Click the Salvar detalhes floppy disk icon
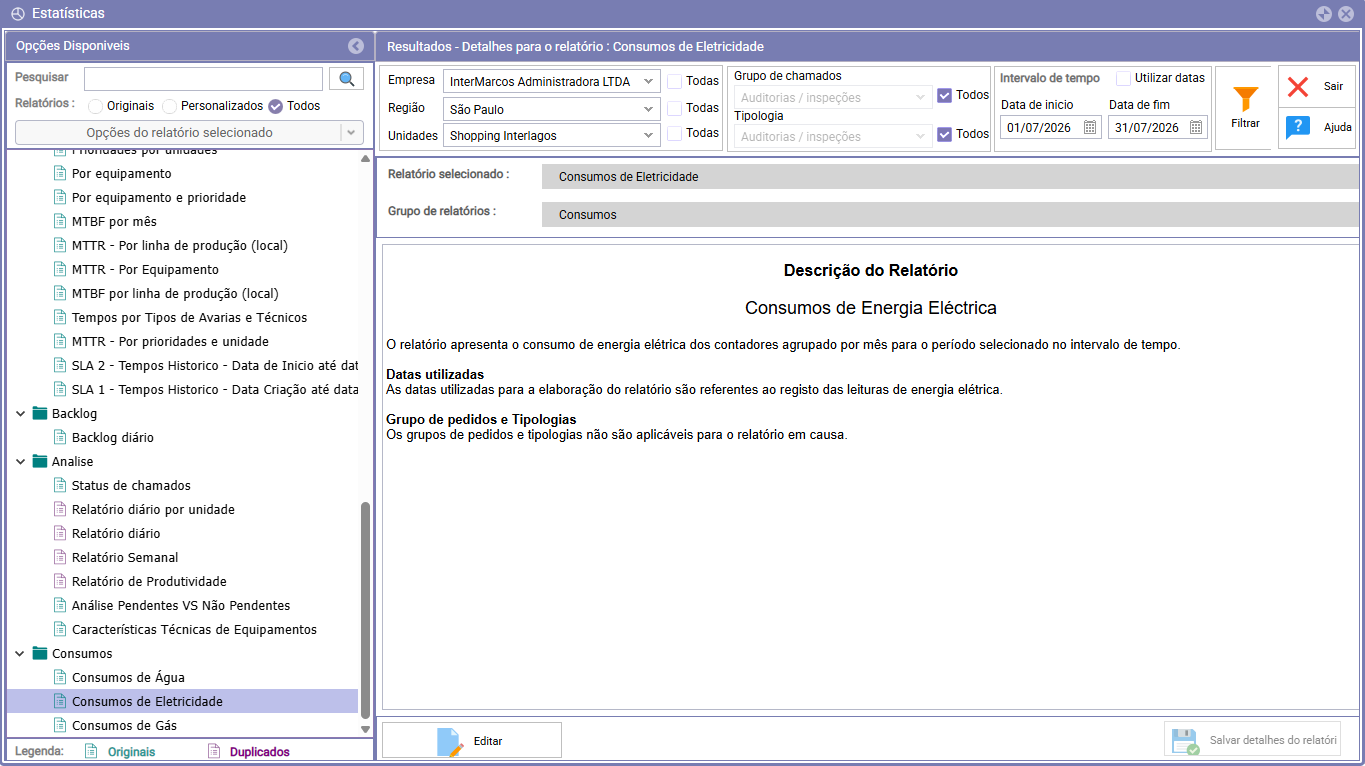Viewport: 1365px width, 766px height. 1186,741
